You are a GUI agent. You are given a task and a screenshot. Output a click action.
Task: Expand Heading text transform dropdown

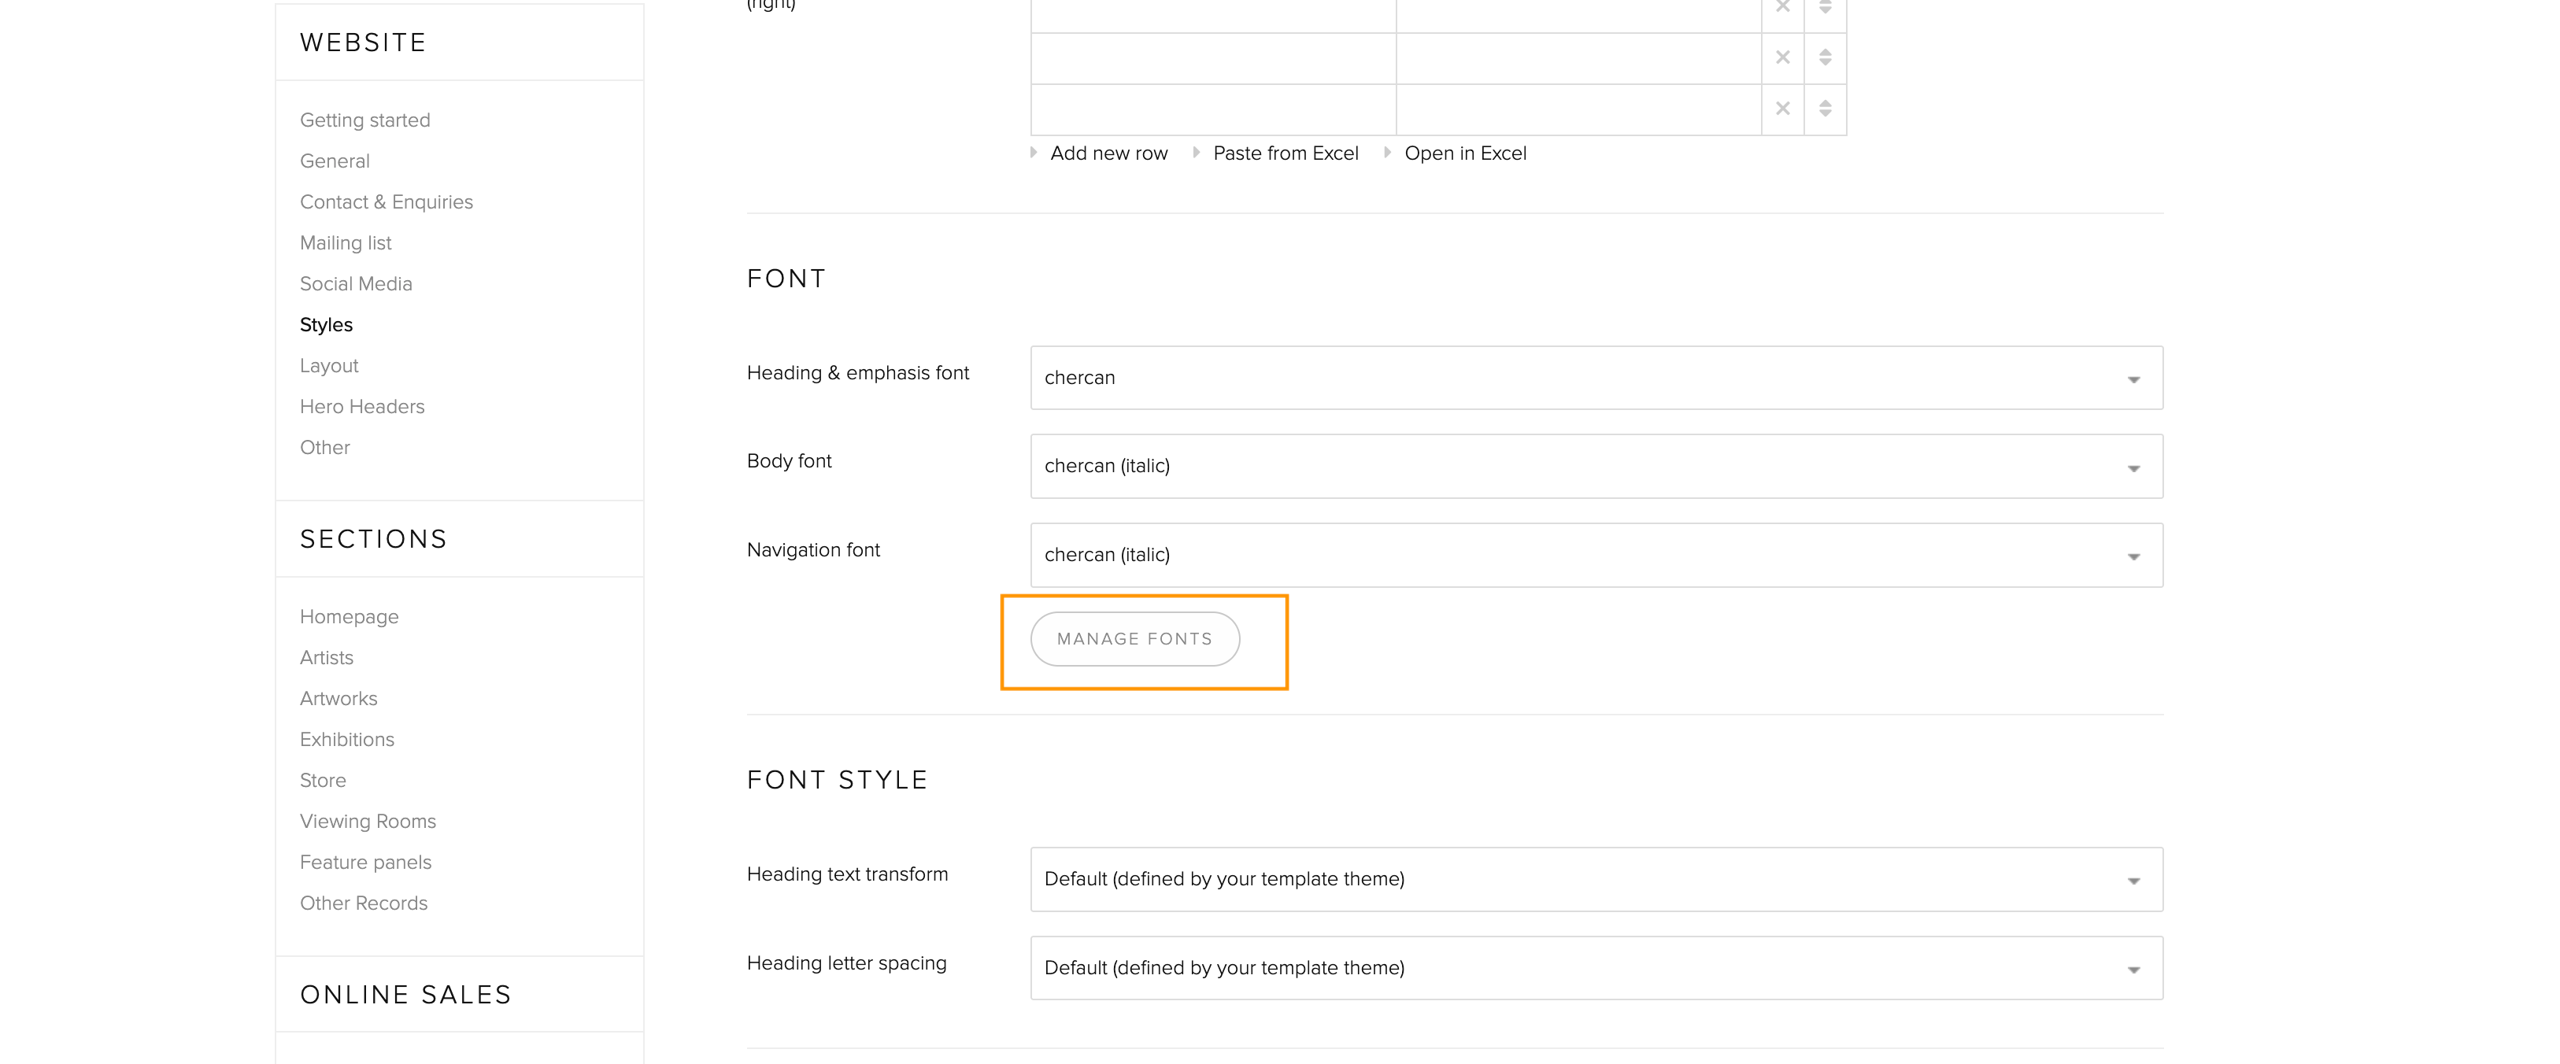[x=1595, y=879]
